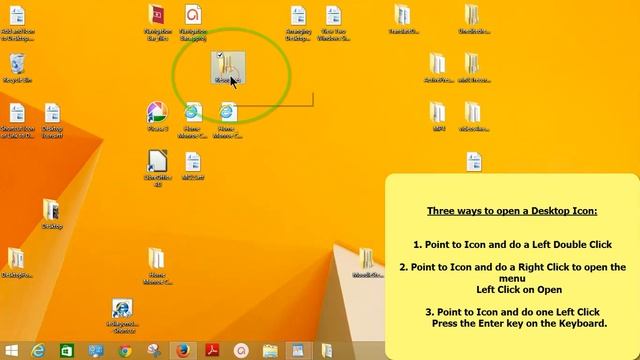The width and height of the screenshot is (640, 360).
Task: Select the red folder icon on desktop
Action: pyautogui.click(x=157, y=22)
